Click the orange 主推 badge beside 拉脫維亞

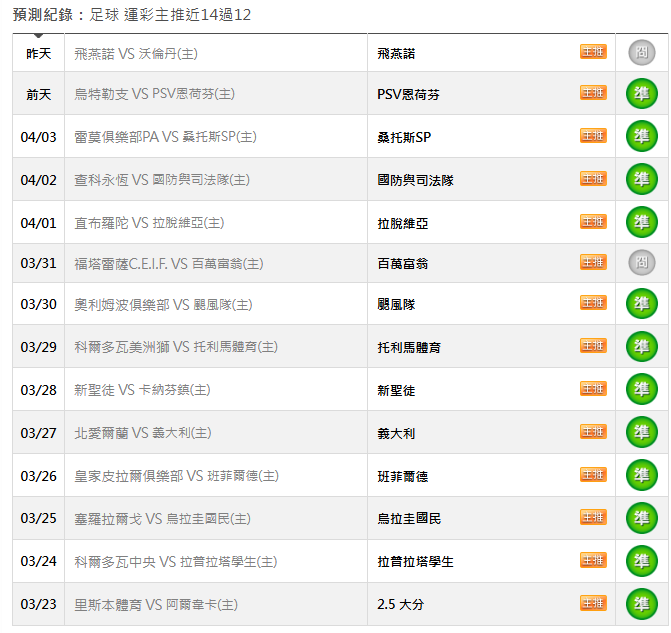click(x=593, y=221)
